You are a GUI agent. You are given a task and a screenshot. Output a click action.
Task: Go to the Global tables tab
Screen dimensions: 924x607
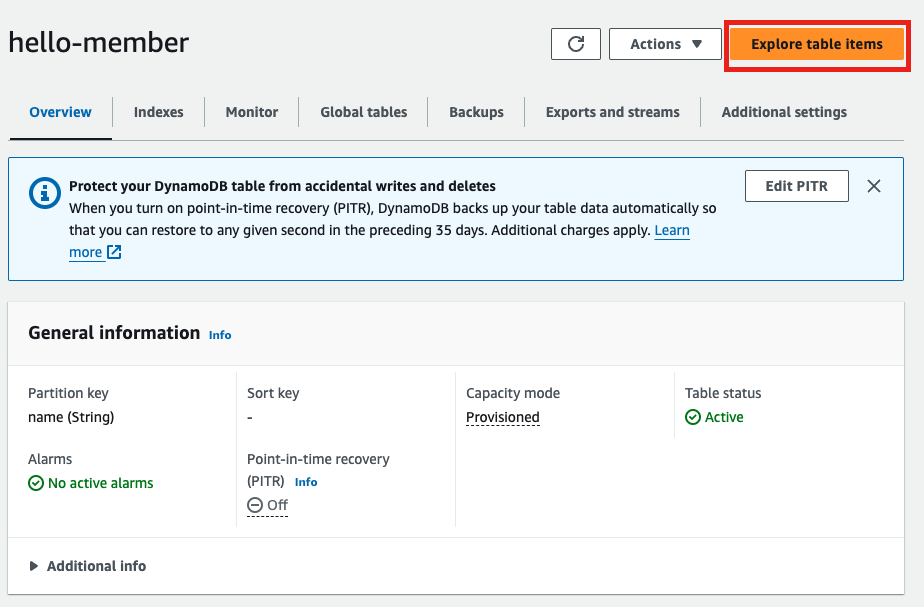(x=363, y=112)
